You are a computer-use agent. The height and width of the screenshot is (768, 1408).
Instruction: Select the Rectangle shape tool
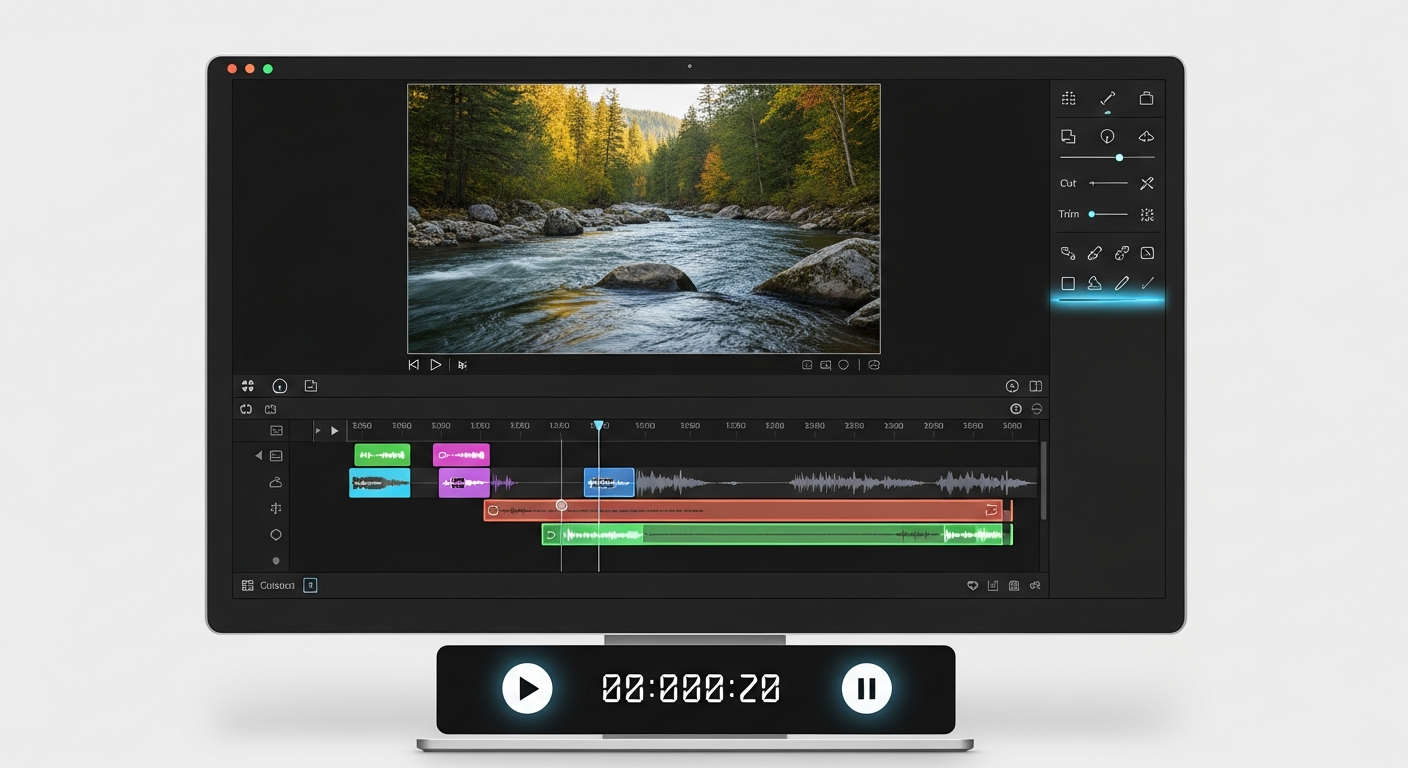click(x=1068, y=283)
